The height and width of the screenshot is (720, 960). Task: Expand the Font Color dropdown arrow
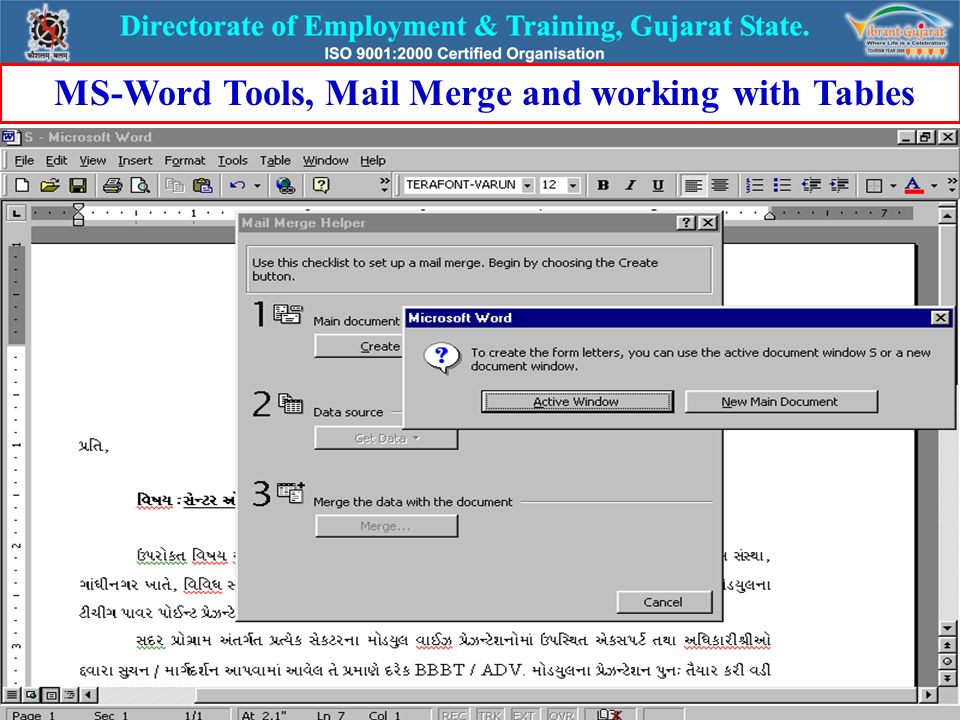click(x=934, y=186)
